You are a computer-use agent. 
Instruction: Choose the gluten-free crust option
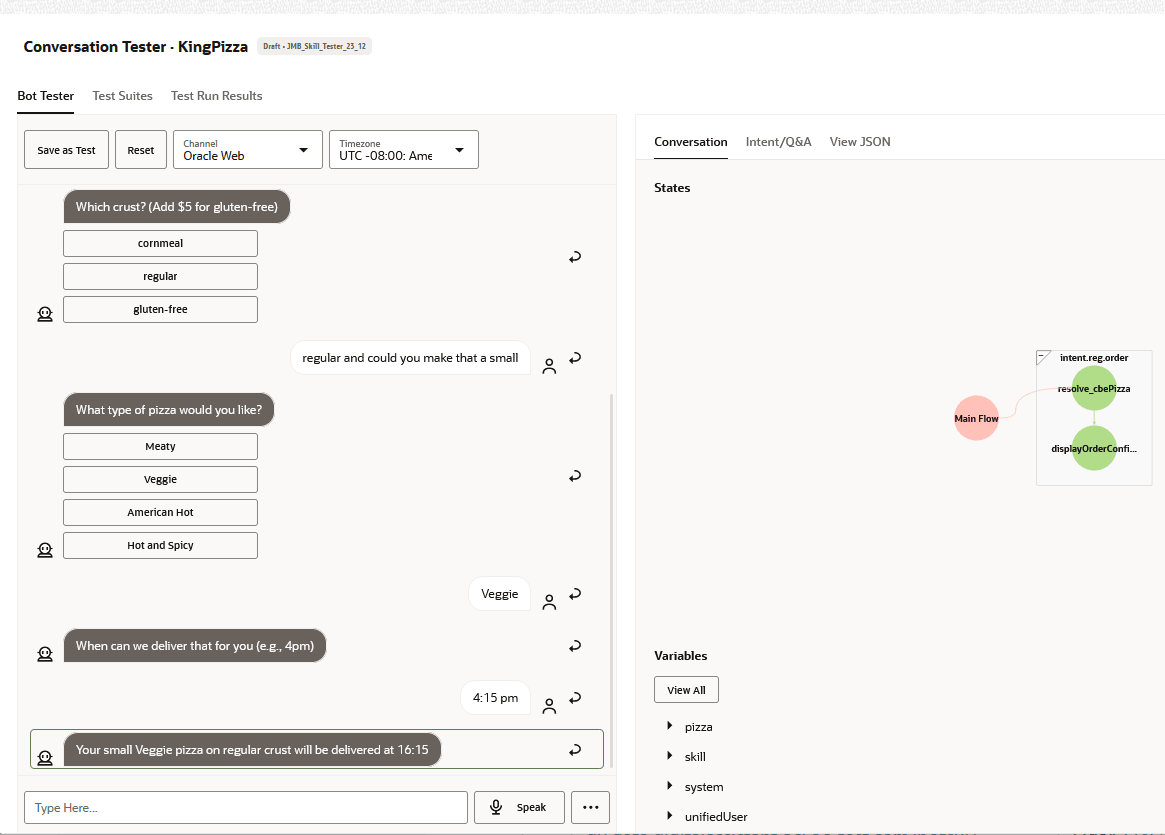click(160, 310)
